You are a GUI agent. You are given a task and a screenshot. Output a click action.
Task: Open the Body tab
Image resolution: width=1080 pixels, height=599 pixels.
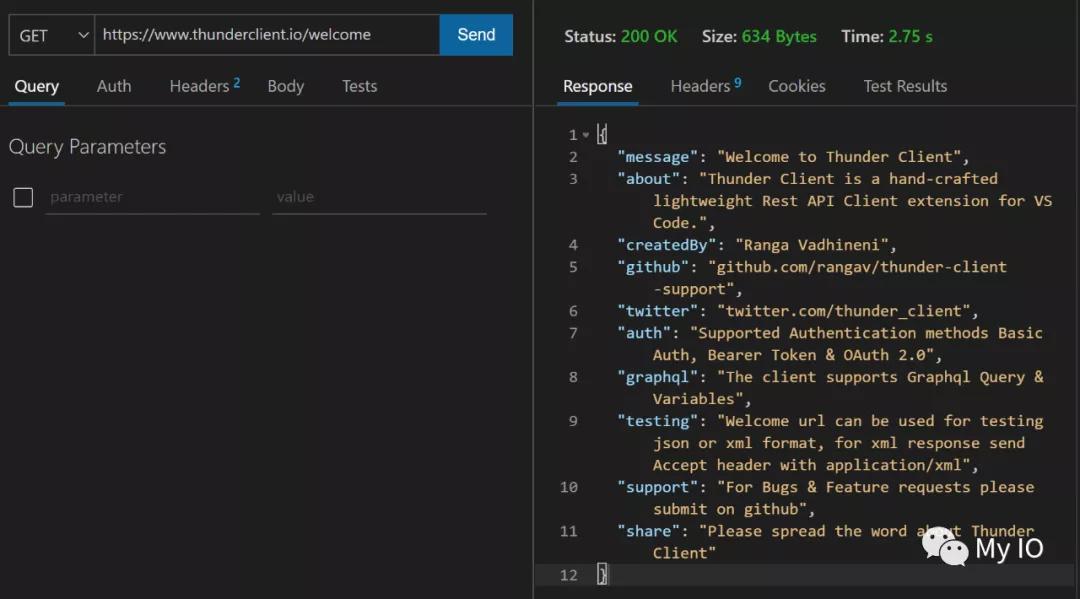pyautogui.click(x=285, y=86)
